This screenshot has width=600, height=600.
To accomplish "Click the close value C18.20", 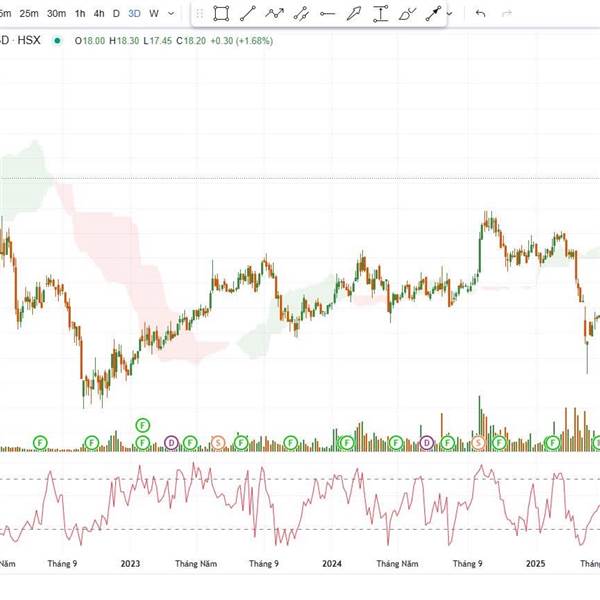I will [x=191, y=41].
